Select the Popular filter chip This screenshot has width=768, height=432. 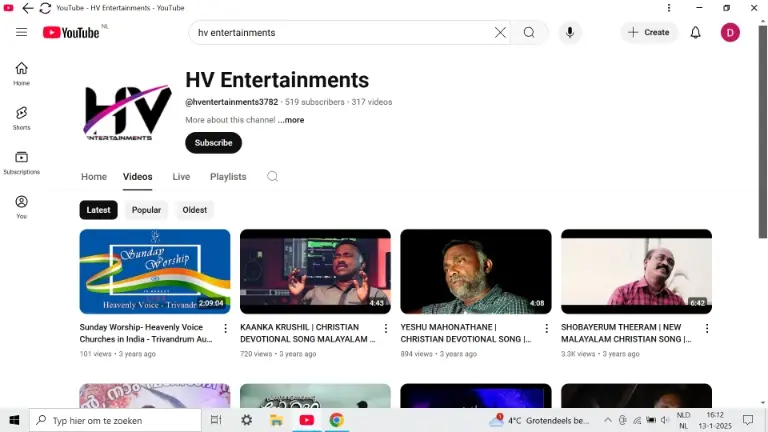click(146, 210)
